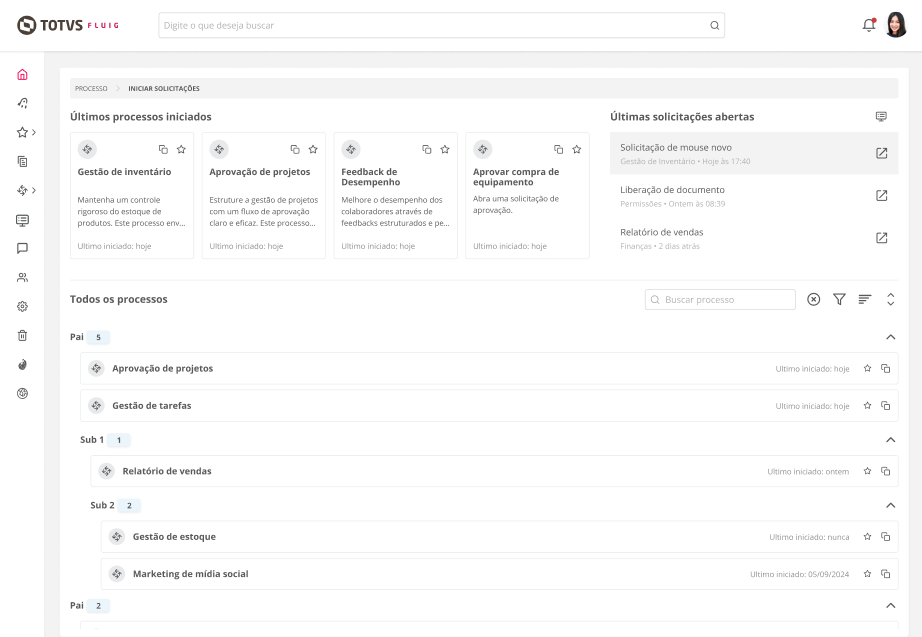
Task: Open the settings gear in sidebar
Action: 22,306
